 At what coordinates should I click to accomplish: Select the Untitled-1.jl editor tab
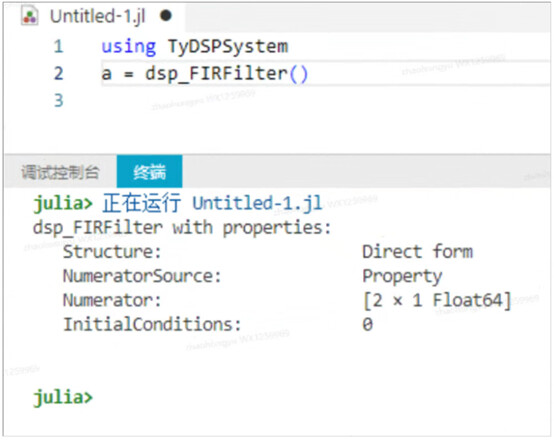[x=95, y=16]
